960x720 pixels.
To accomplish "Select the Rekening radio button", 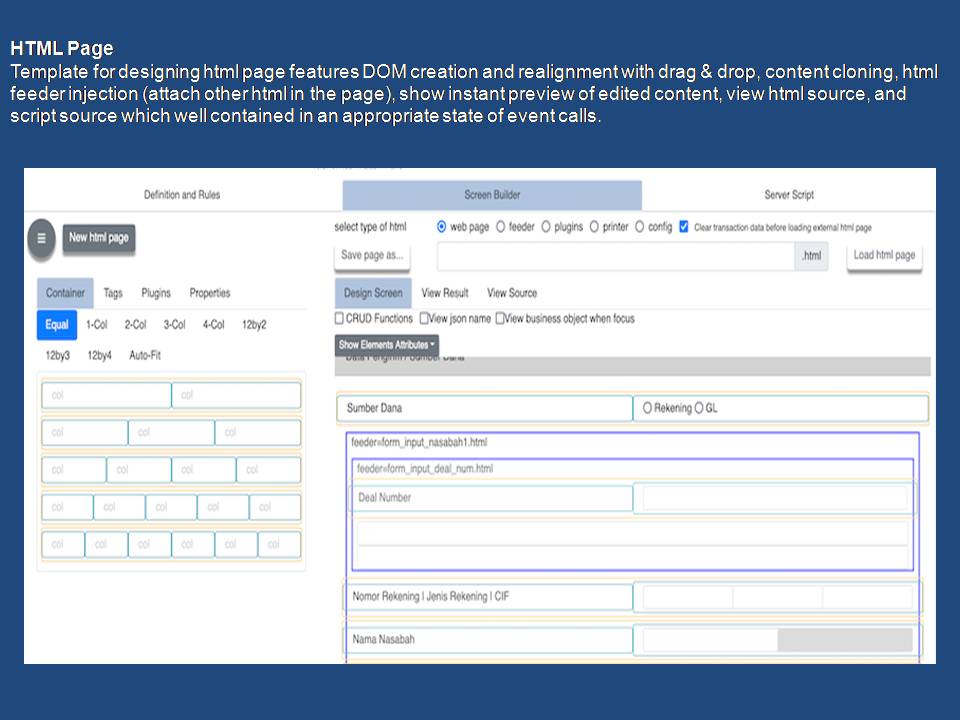I will coord(647,408).
